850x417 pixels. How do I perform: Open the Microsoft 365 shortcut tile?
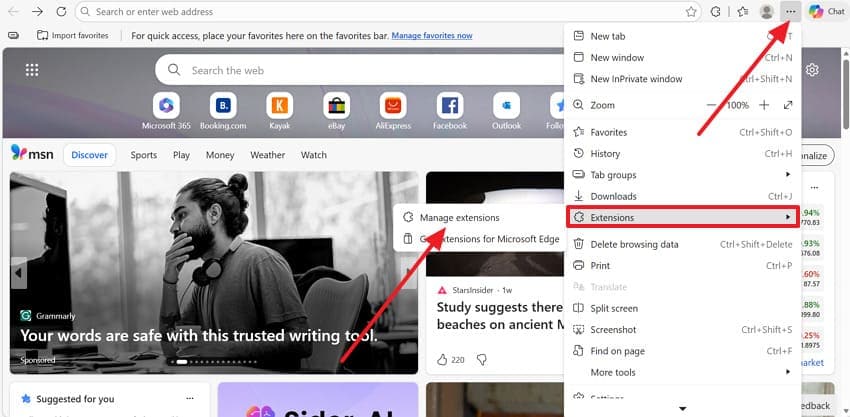(166, 111)
